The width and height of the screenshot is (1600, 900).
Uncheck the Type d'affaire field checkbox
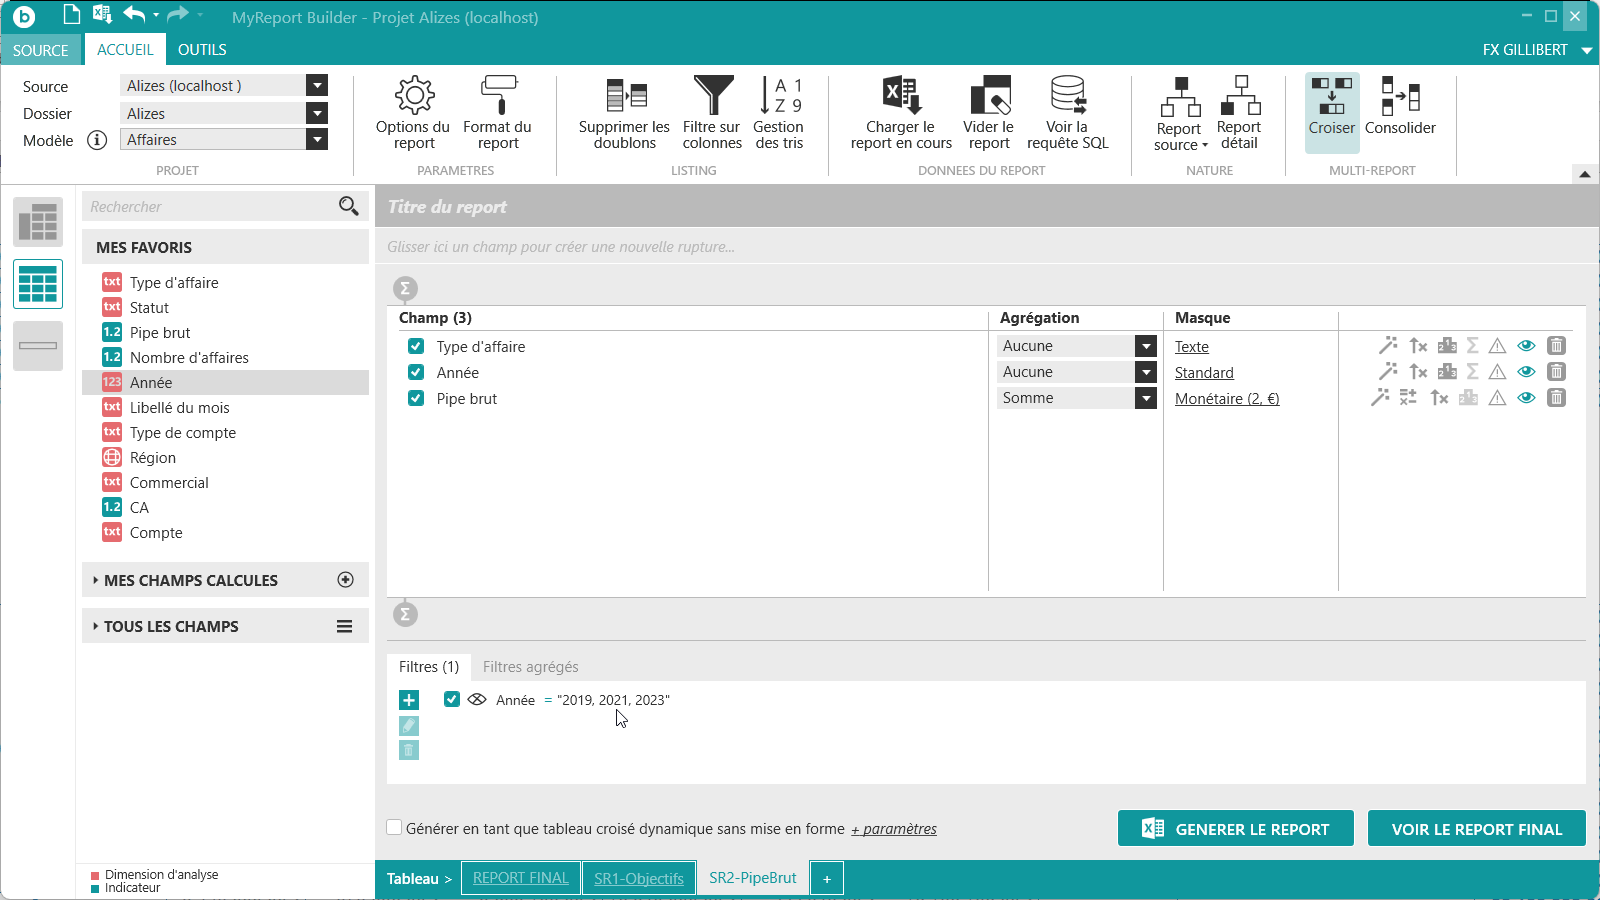416,347
